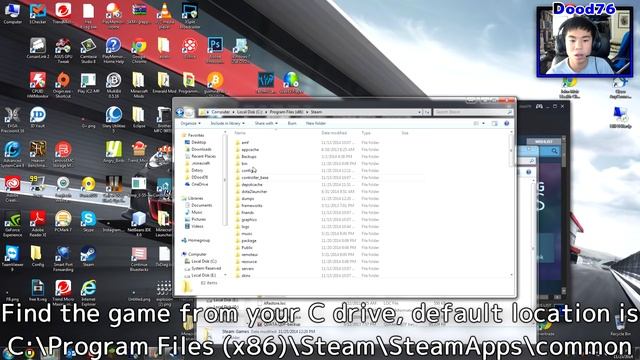Viewport: 640px width, 360px height.
Task: Launch Skype from the desktop
Action: tap(88, 222)
